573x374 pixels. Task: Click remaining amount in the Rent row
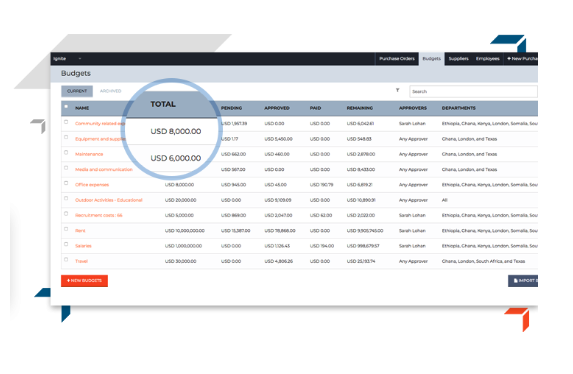coord(365,231)
